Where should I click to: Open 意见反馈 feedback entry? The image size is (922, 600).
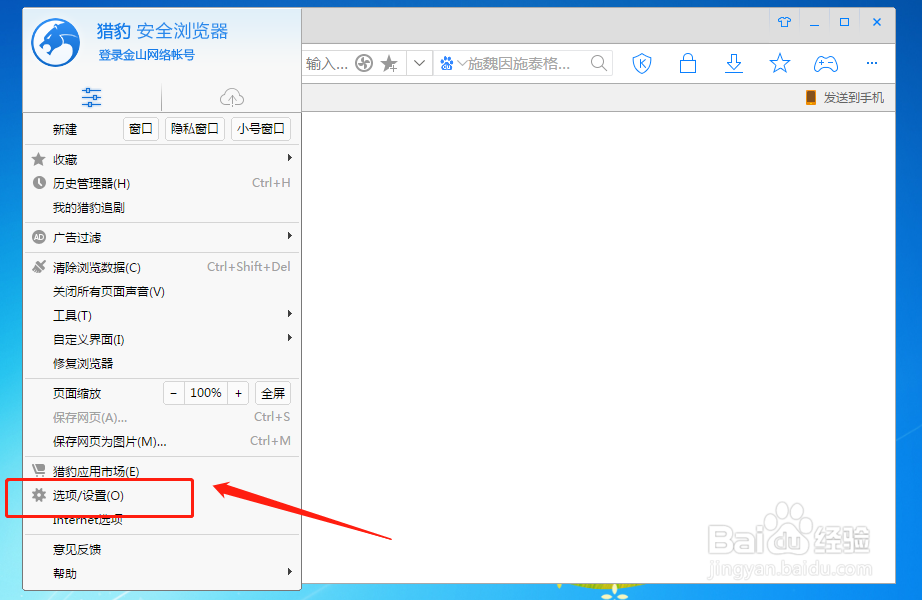[162, 549]
